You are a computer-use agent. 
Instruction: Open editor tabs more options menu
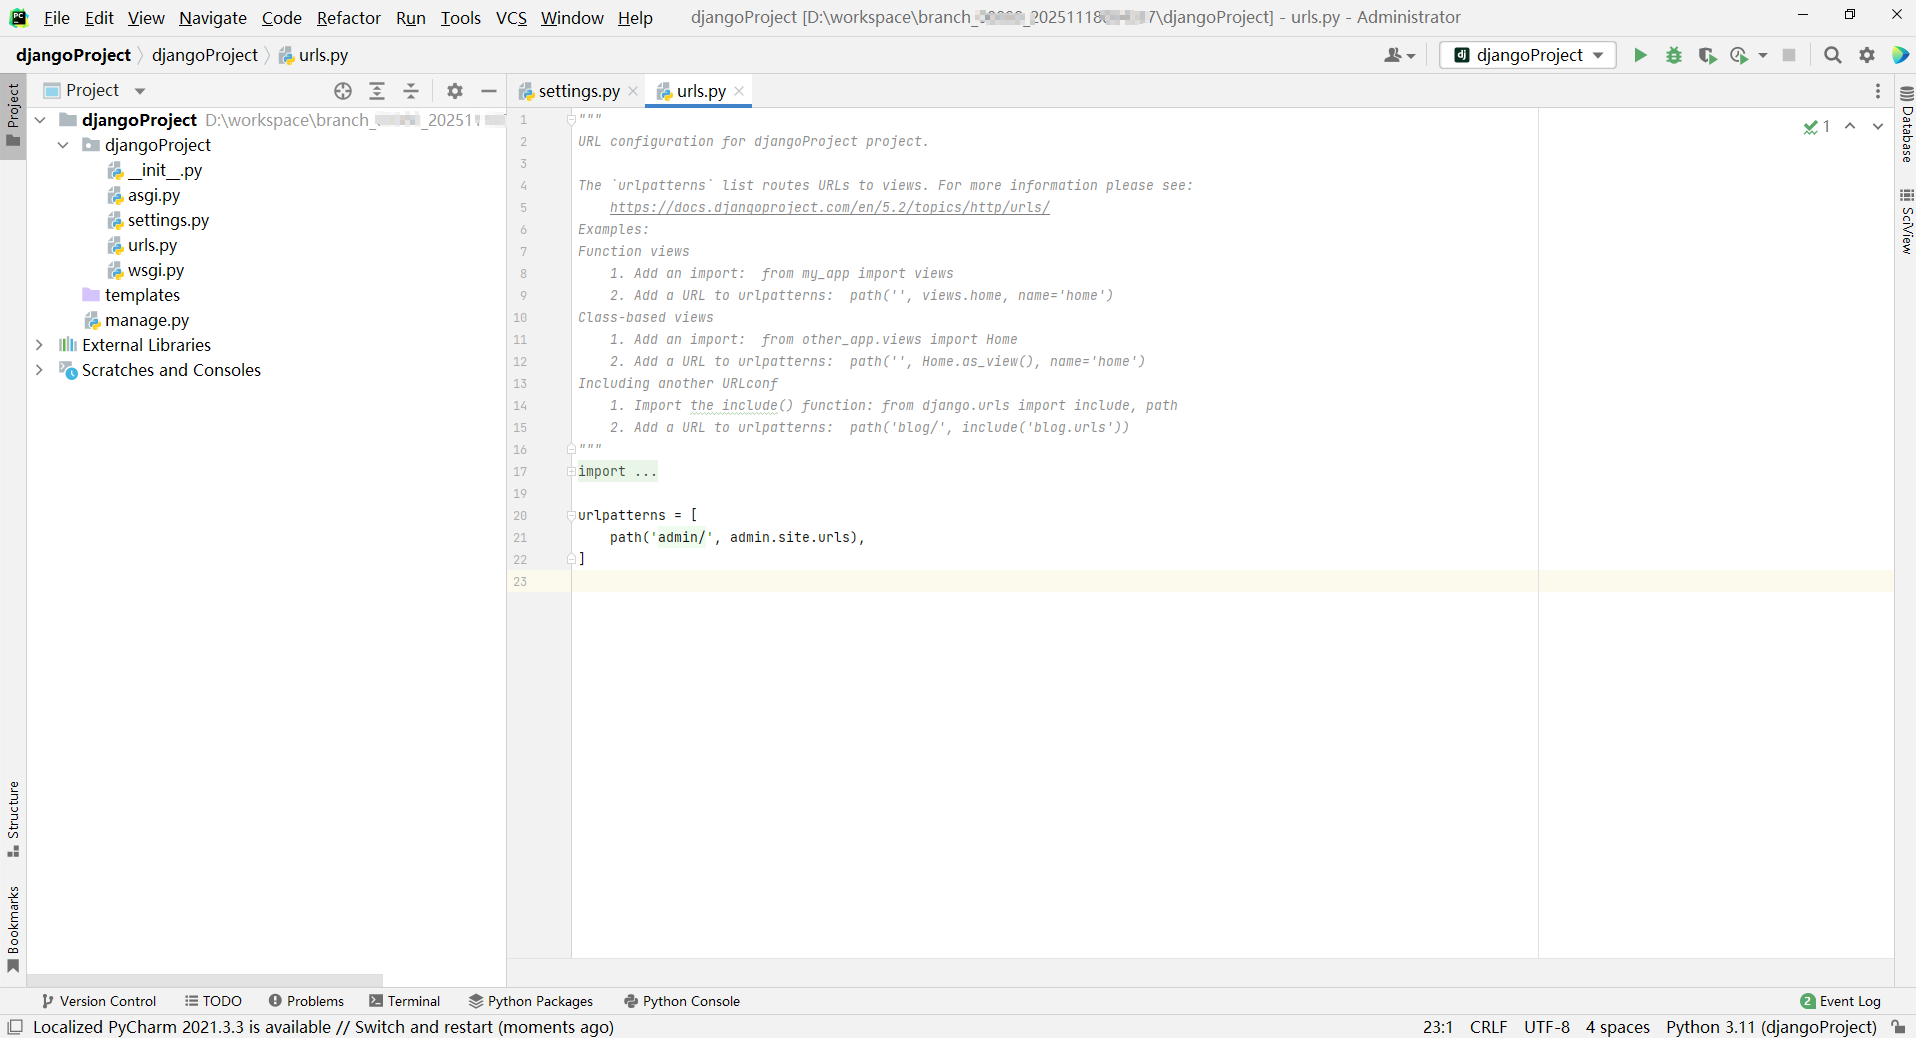(x=1878, y=91)
